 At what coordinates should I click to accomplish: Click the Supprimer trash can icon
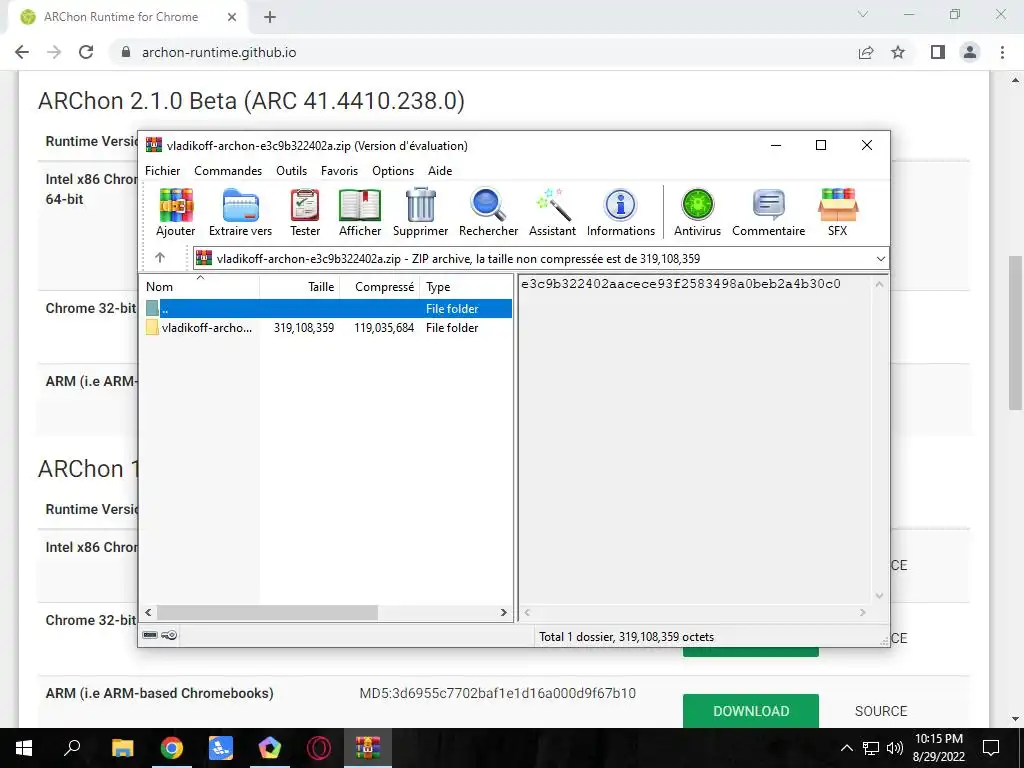tap(421, 212)
